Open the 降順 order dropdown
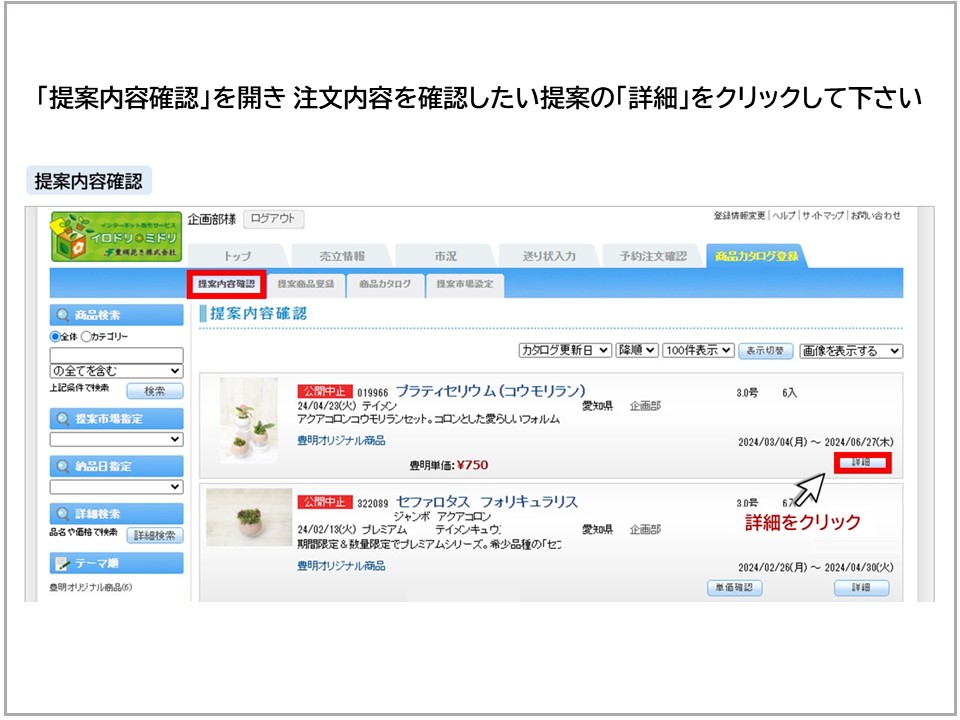Image resolution: width=960 pixels, height=720 pixels. point(636,351)
